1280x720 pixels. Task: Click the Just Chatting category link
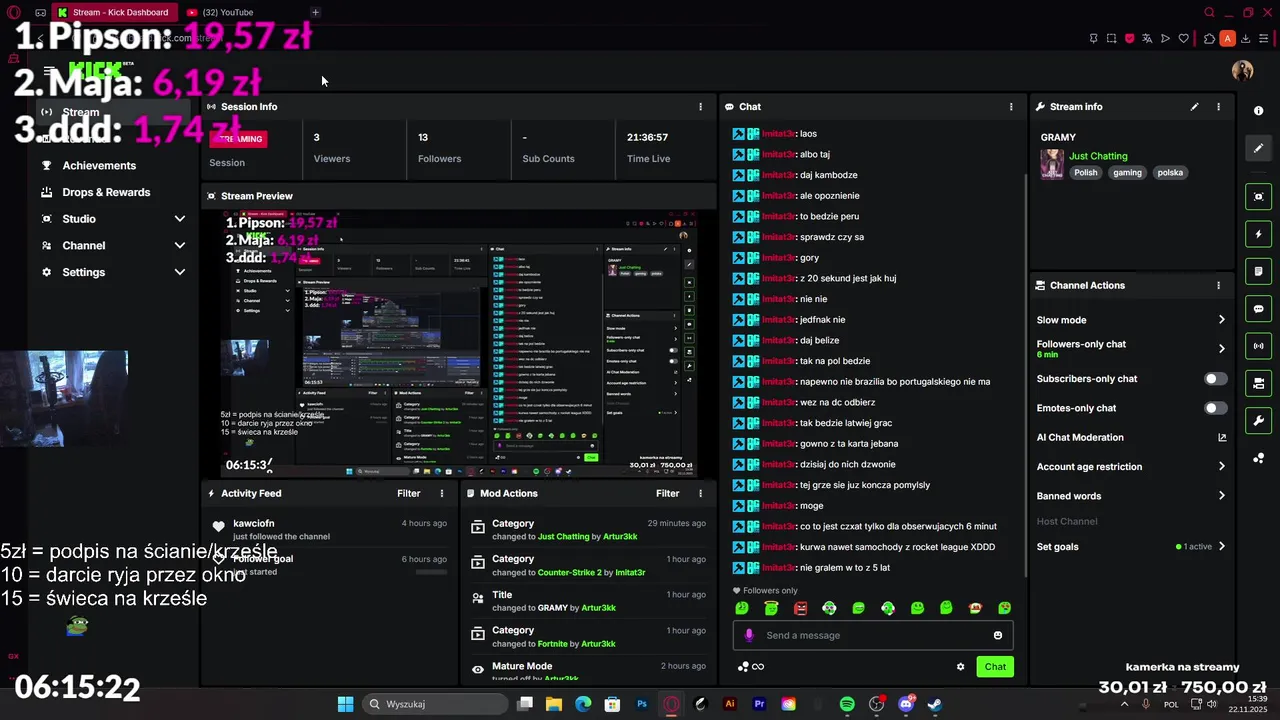pyautogui.click(x=1098, y=156)
